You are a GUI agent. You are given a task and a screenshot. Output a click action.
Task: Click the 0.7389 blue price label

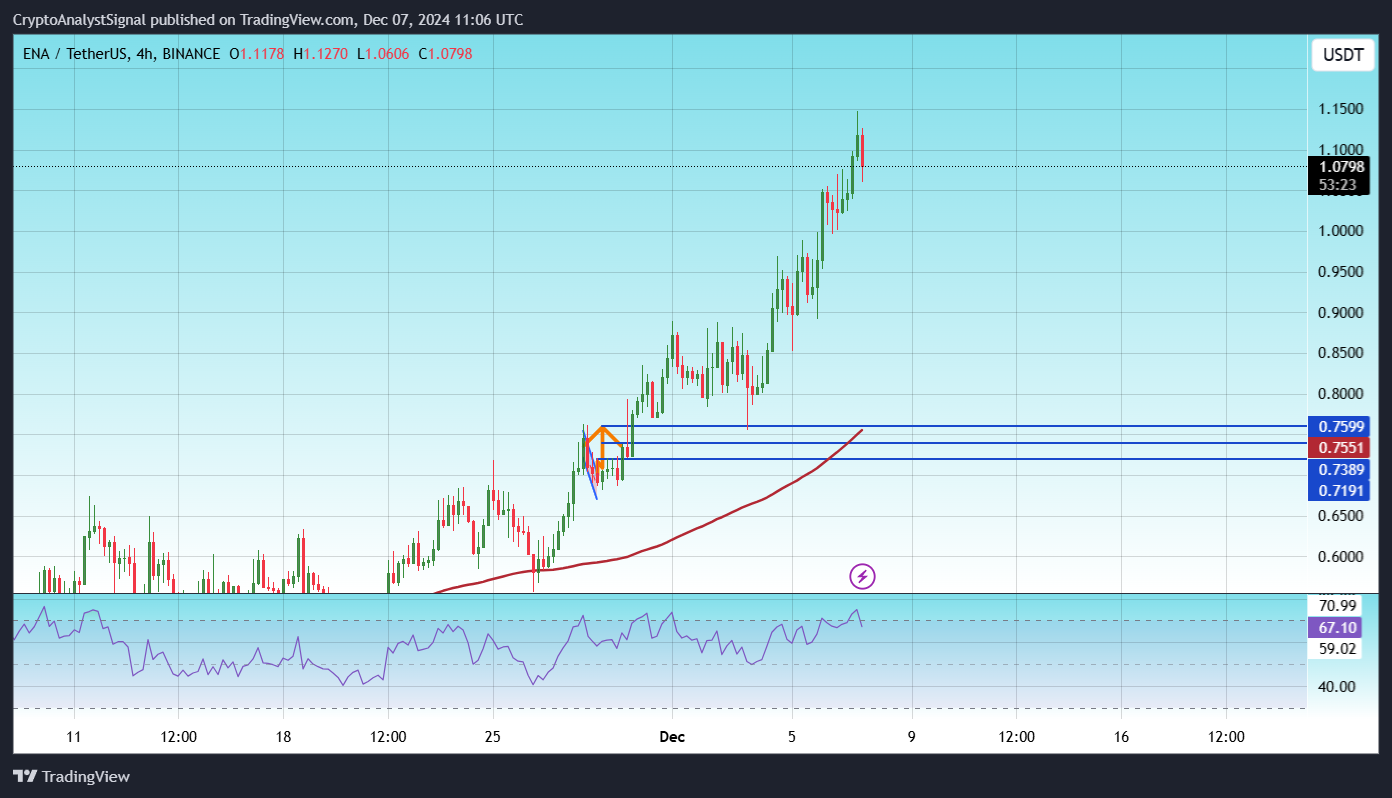[1341, 469]
